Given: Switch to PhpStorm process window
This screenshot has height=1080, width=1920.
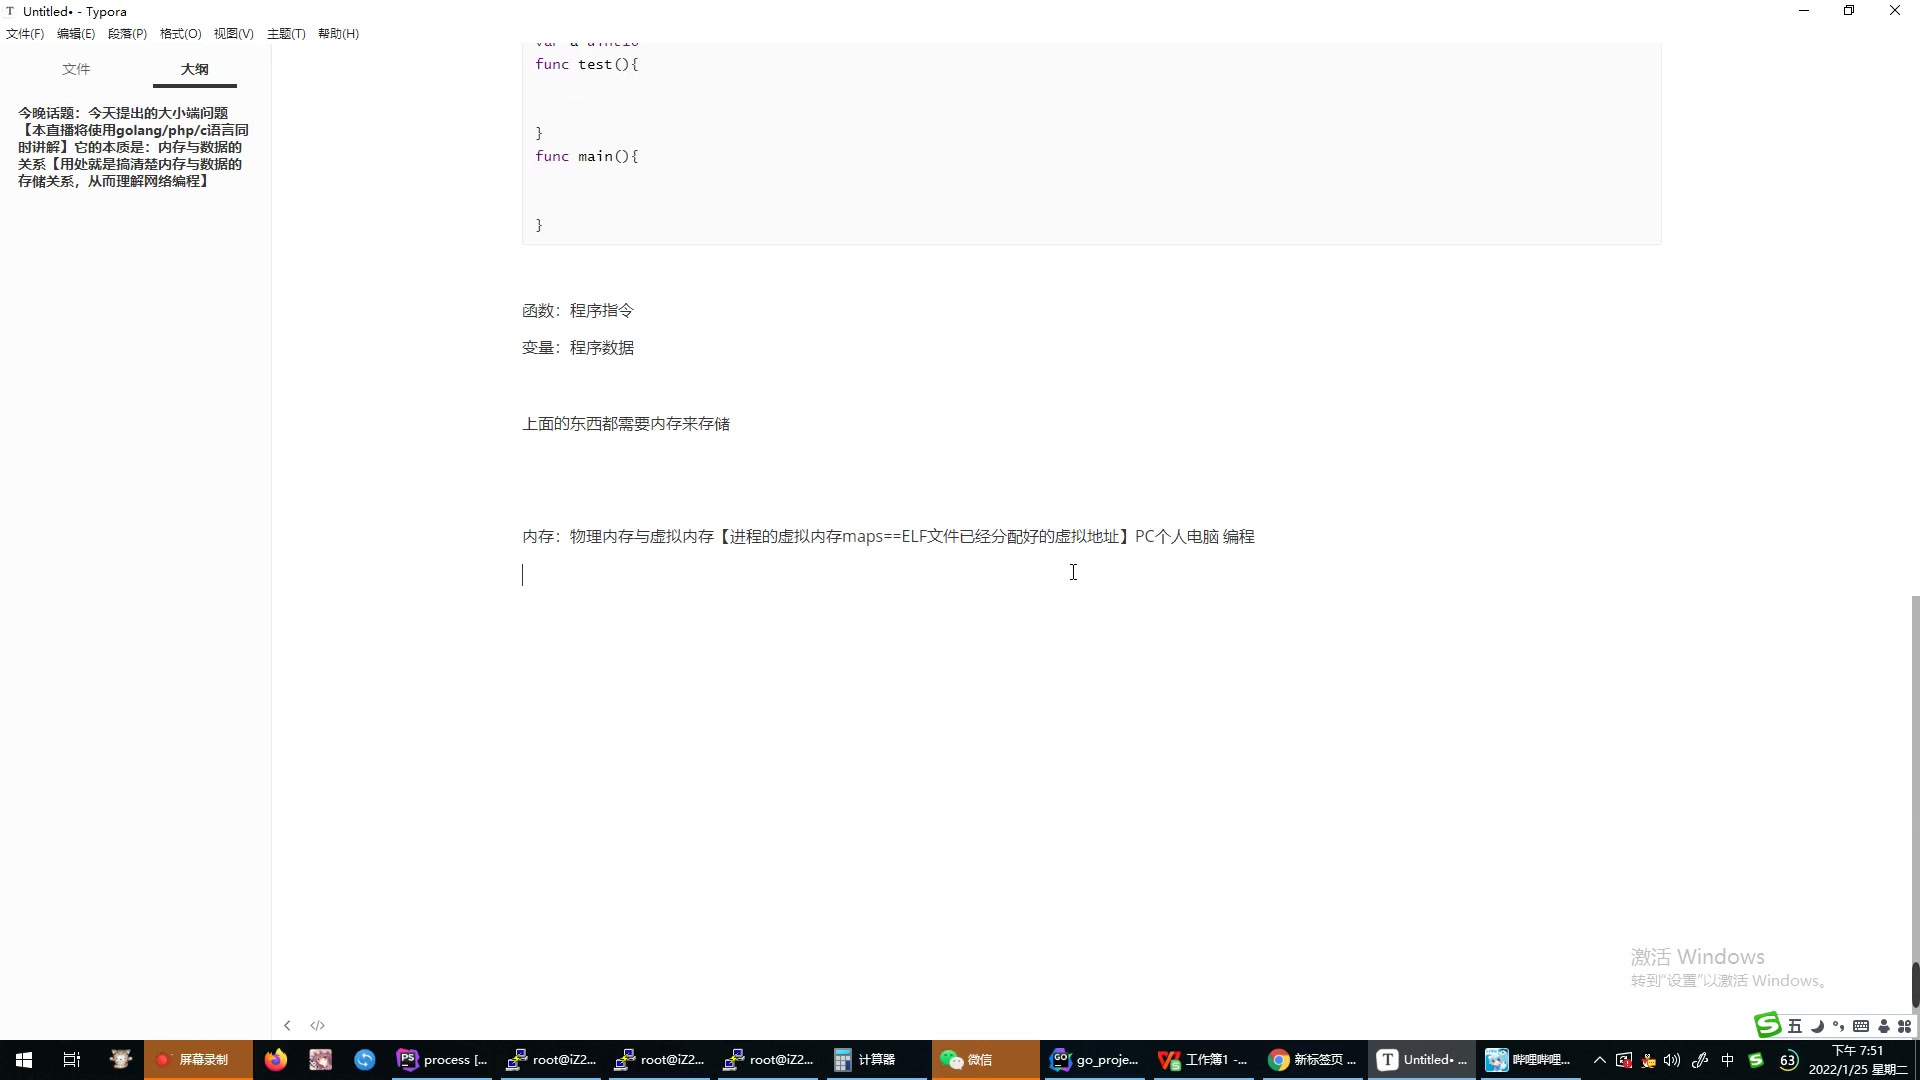Looking at the screenshot, I should point(443,1060).
